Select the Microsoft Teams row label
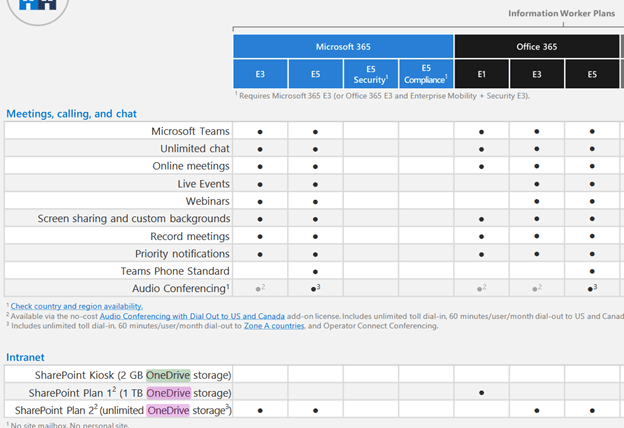 190,131
